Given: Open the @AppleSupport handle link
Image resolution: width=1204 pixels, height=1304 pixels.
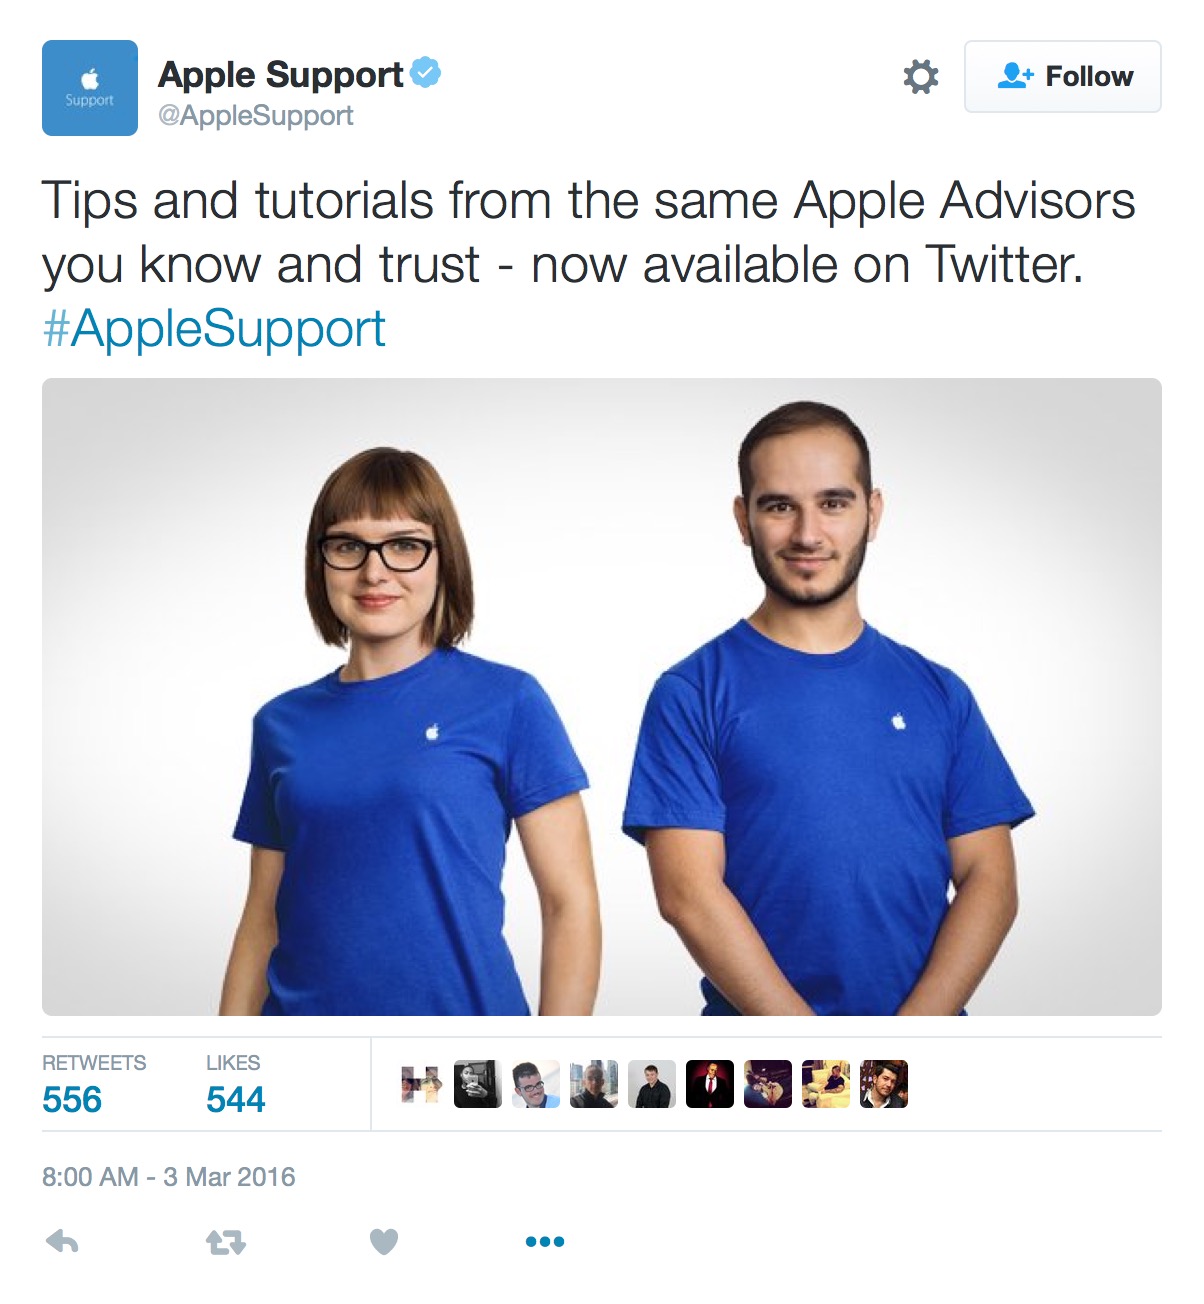Looking at the screenshot, I should point(256,116).
